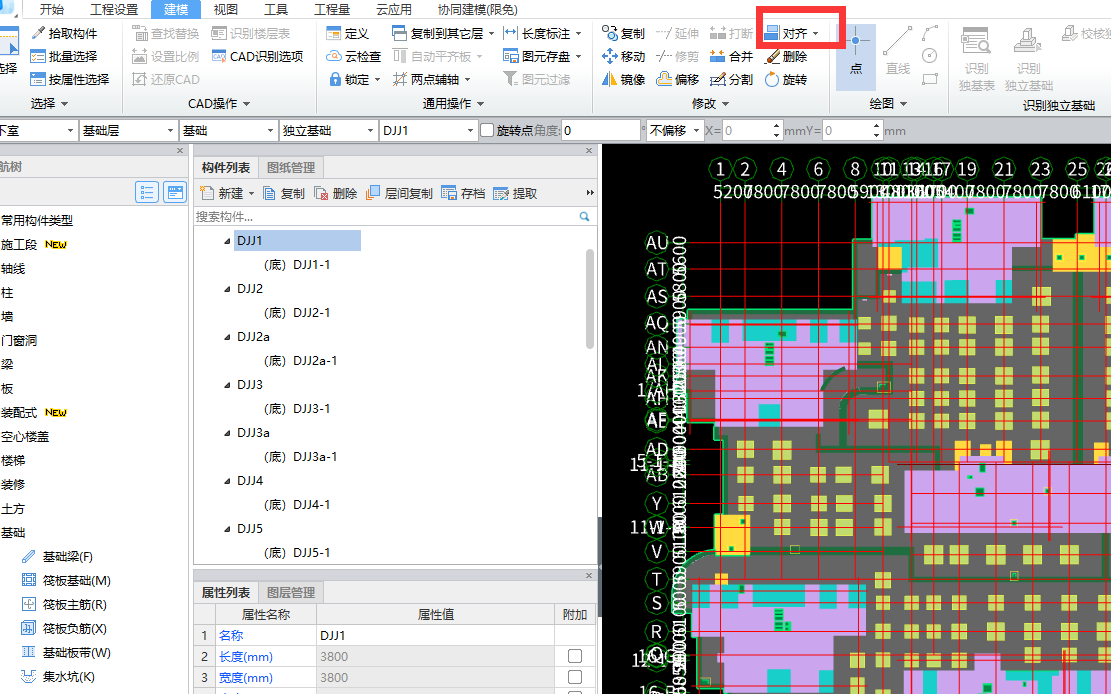
Task: Select DJJ5 in component list
Action: [x=250, y=529]
